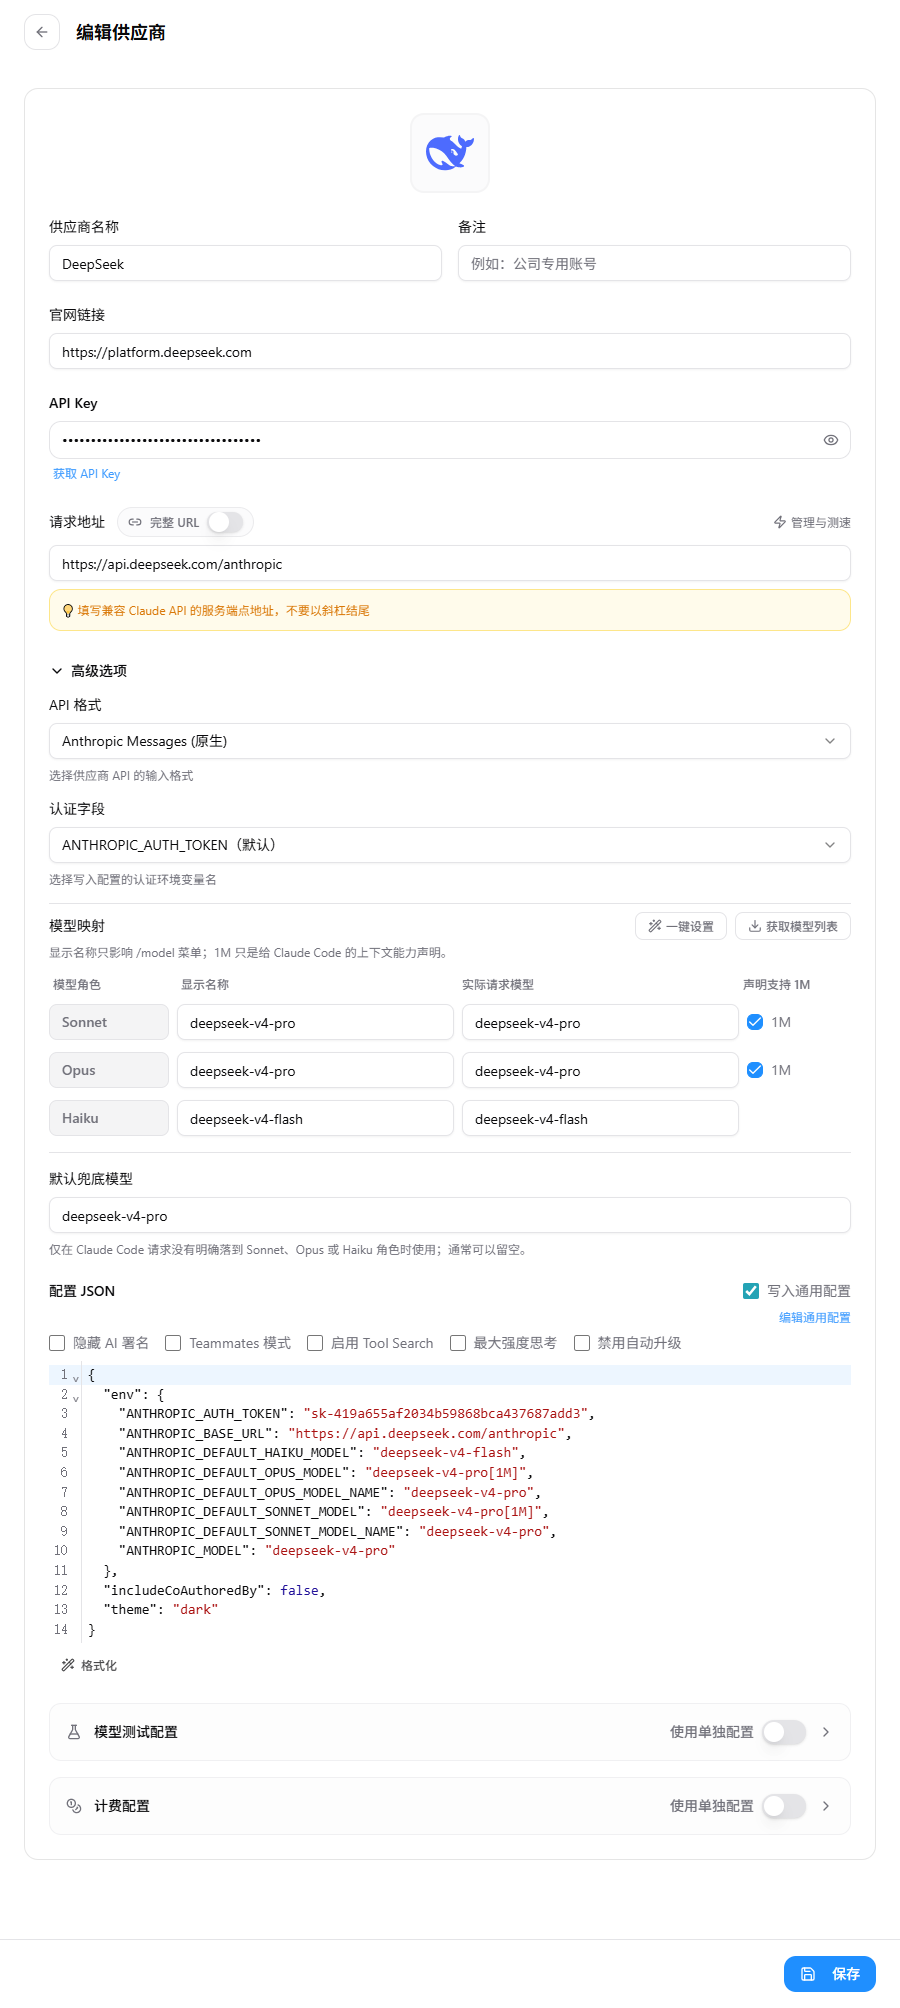This screenshot has height=2008, width=900.
Task: Click the flask icon of 模型测试配置
Action: click(x=73, y=1732)
